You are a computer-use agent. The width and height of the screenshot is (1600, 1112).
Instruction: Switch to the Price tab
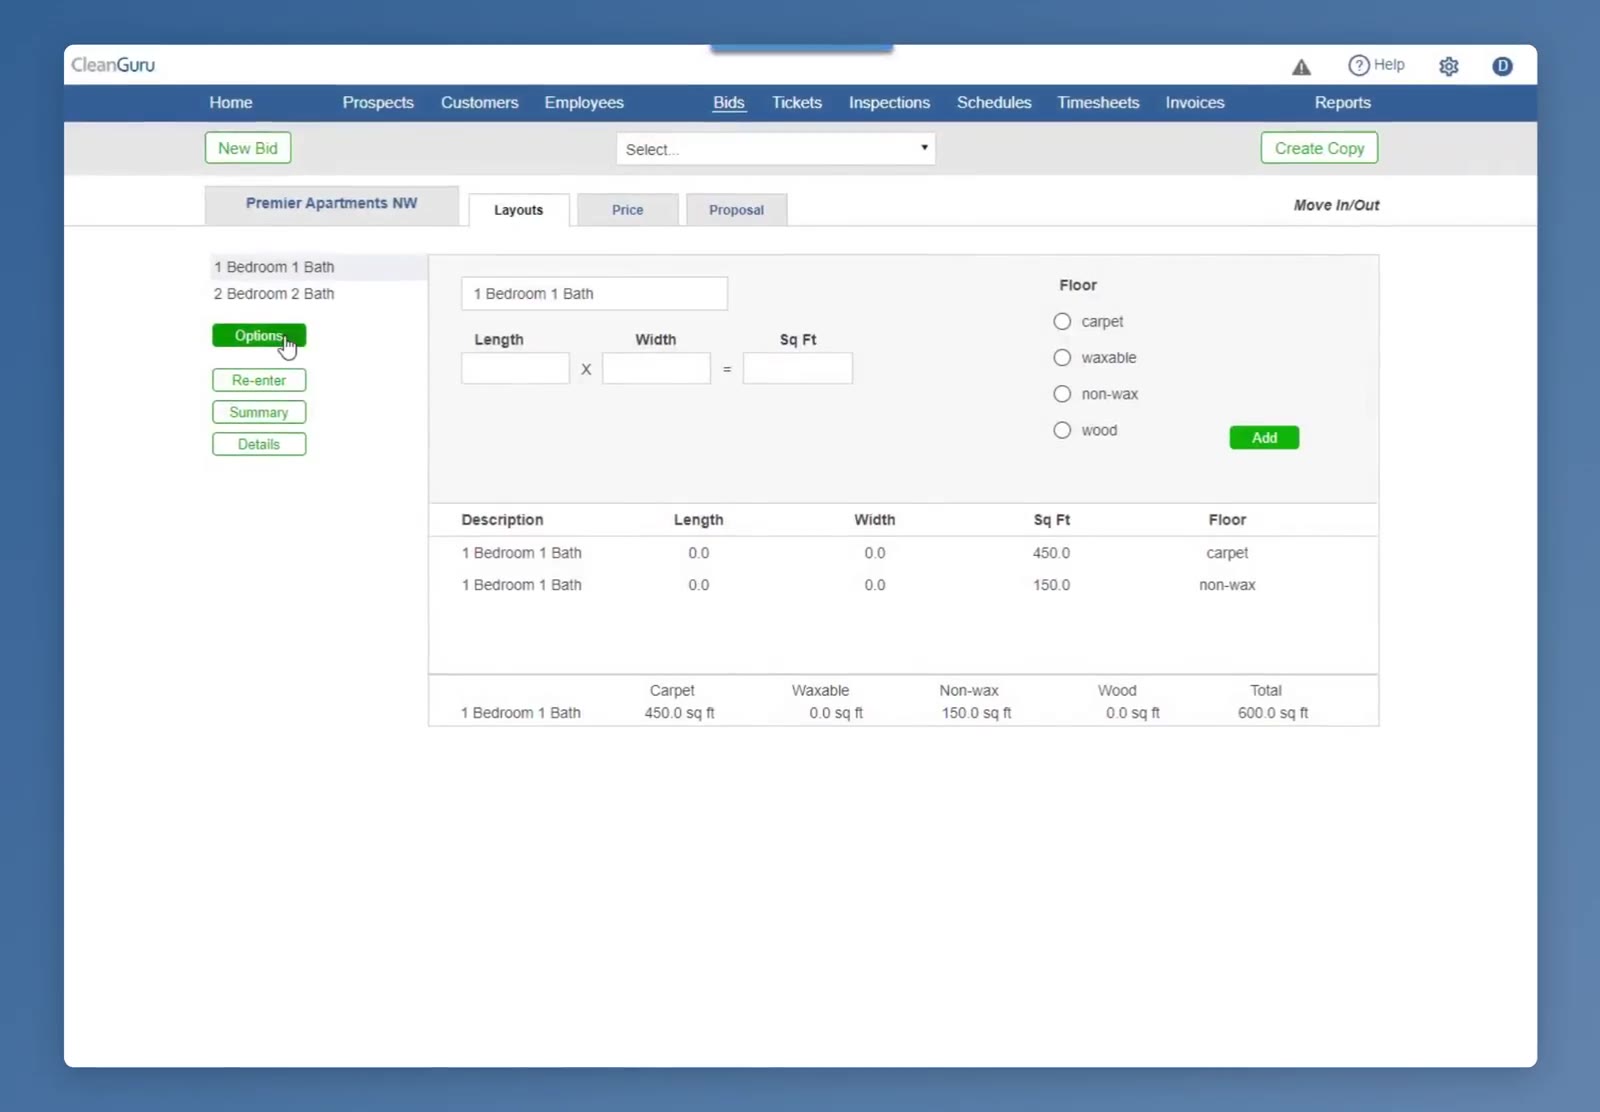[628, 210]
